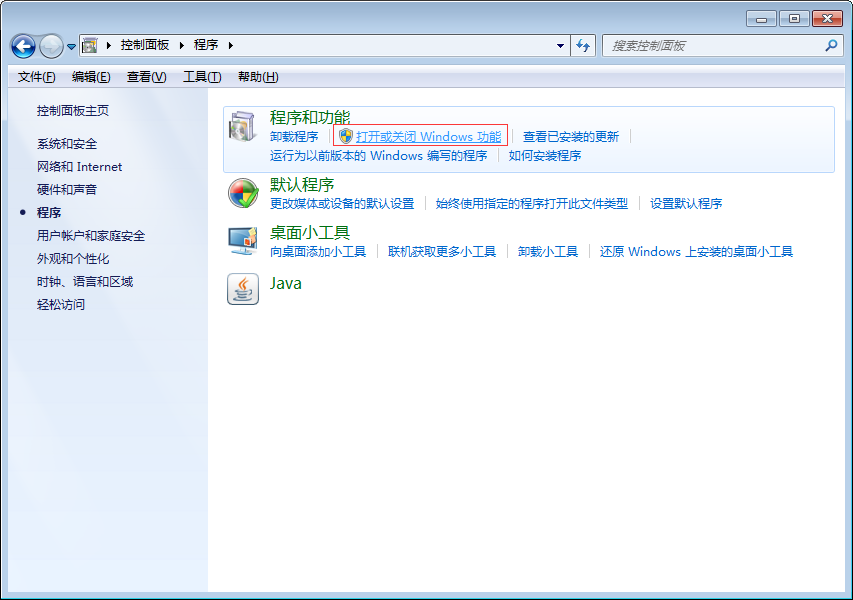Expand the arrow after 程序 breadcrumb
The image size is (853, 600).
pos(231,46)
